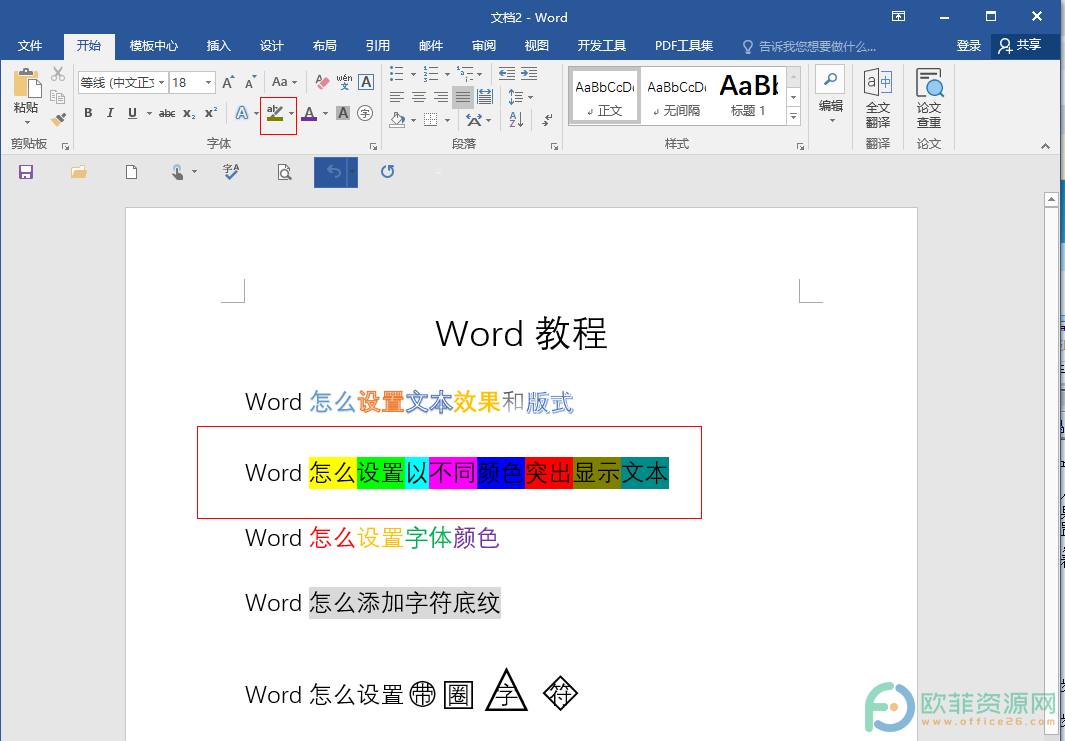Align paragraph text to the left
This screenshot has height=741, width=1065.
[397, 97]
